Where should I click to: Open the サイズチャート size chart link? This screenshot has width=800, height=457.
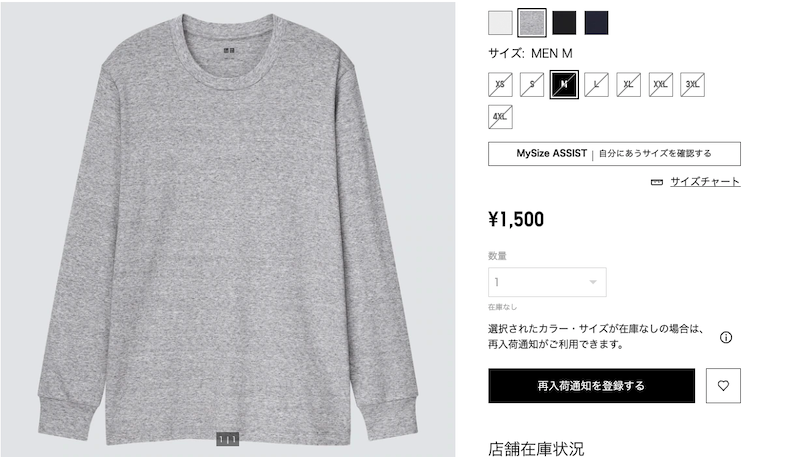705,182
